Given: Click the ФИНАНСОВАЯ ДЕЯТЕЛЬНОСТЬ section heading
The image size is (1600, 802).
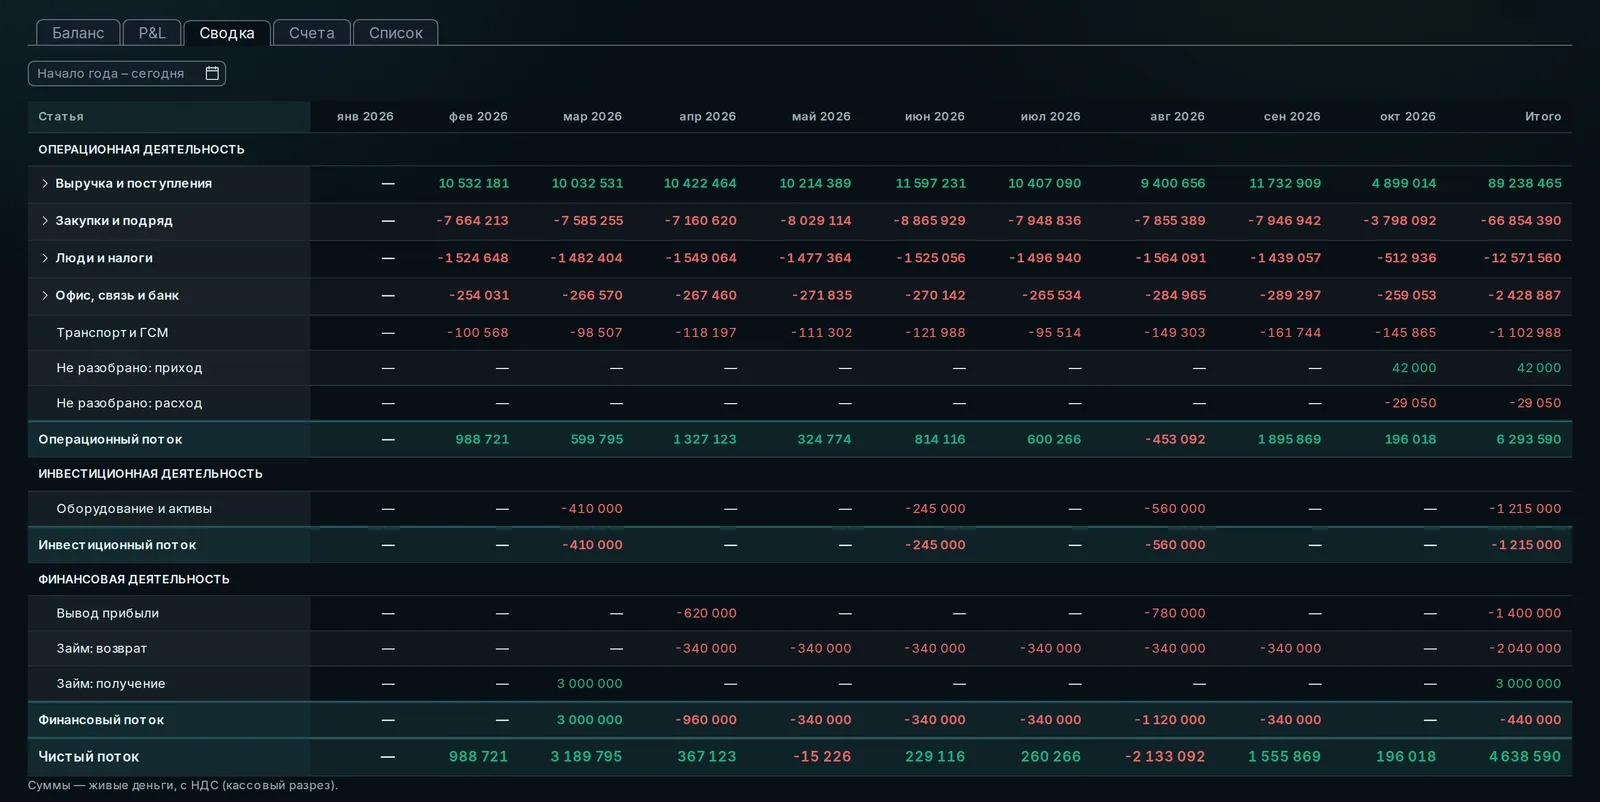Looking at the screenshot, I should tap(134, 579).
